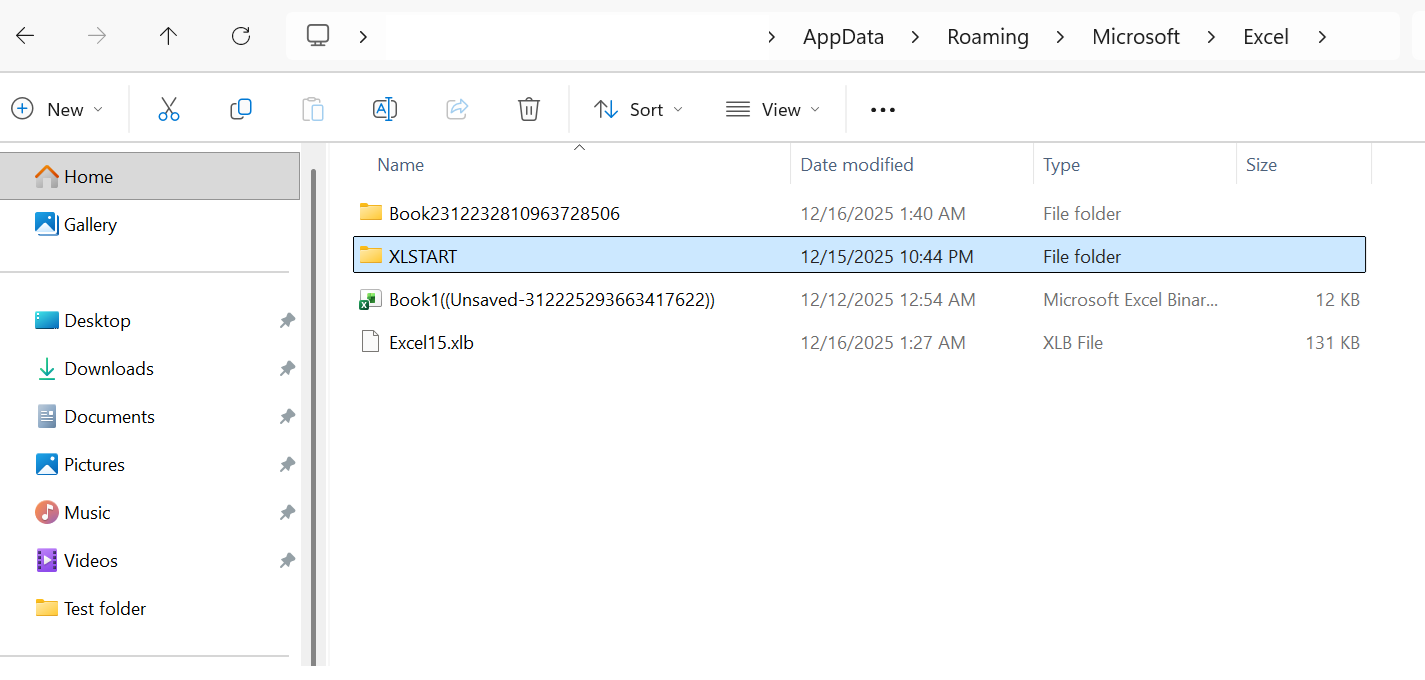Open the New item dropdown

coord(57,109)
